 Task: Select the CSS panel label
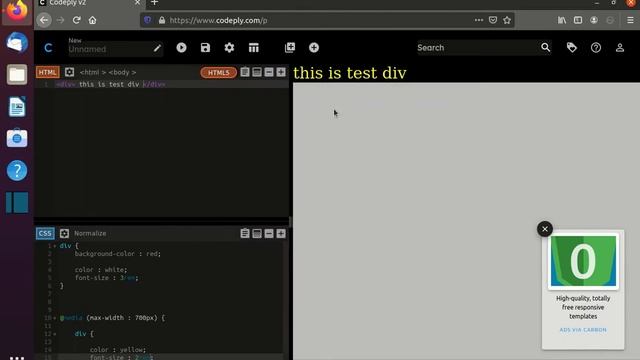point(45,233)
